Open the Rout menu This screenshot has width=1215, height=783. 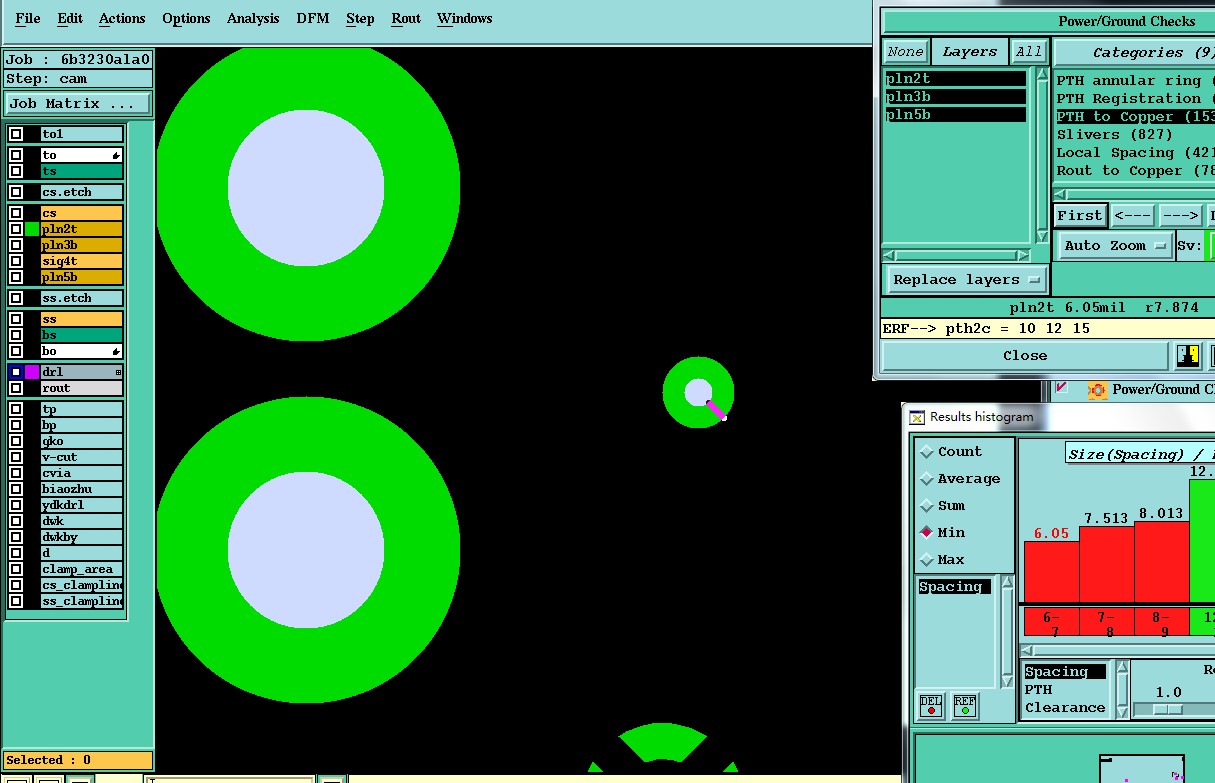406,18
